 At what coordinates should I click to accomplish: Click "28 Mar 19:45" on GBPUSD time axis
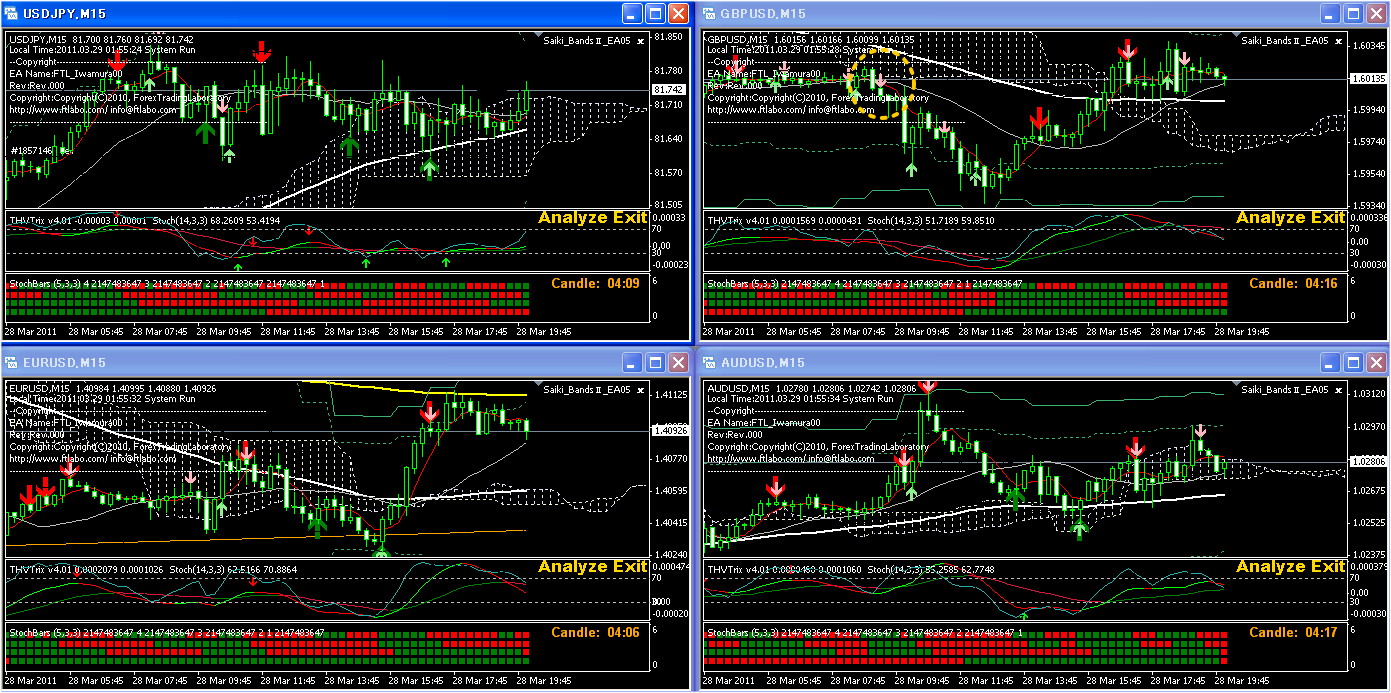tap(1241, 332)
